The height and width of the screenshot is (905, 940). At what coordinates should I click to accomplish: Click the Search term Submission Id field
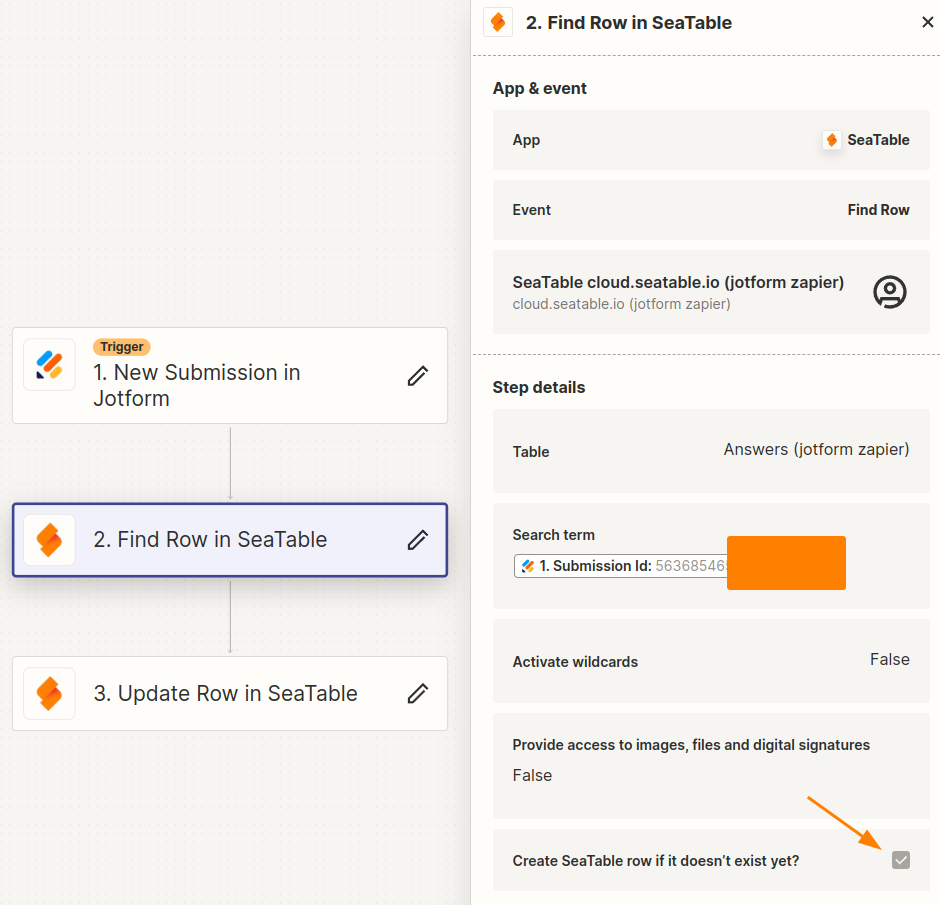tap(620, 566)
